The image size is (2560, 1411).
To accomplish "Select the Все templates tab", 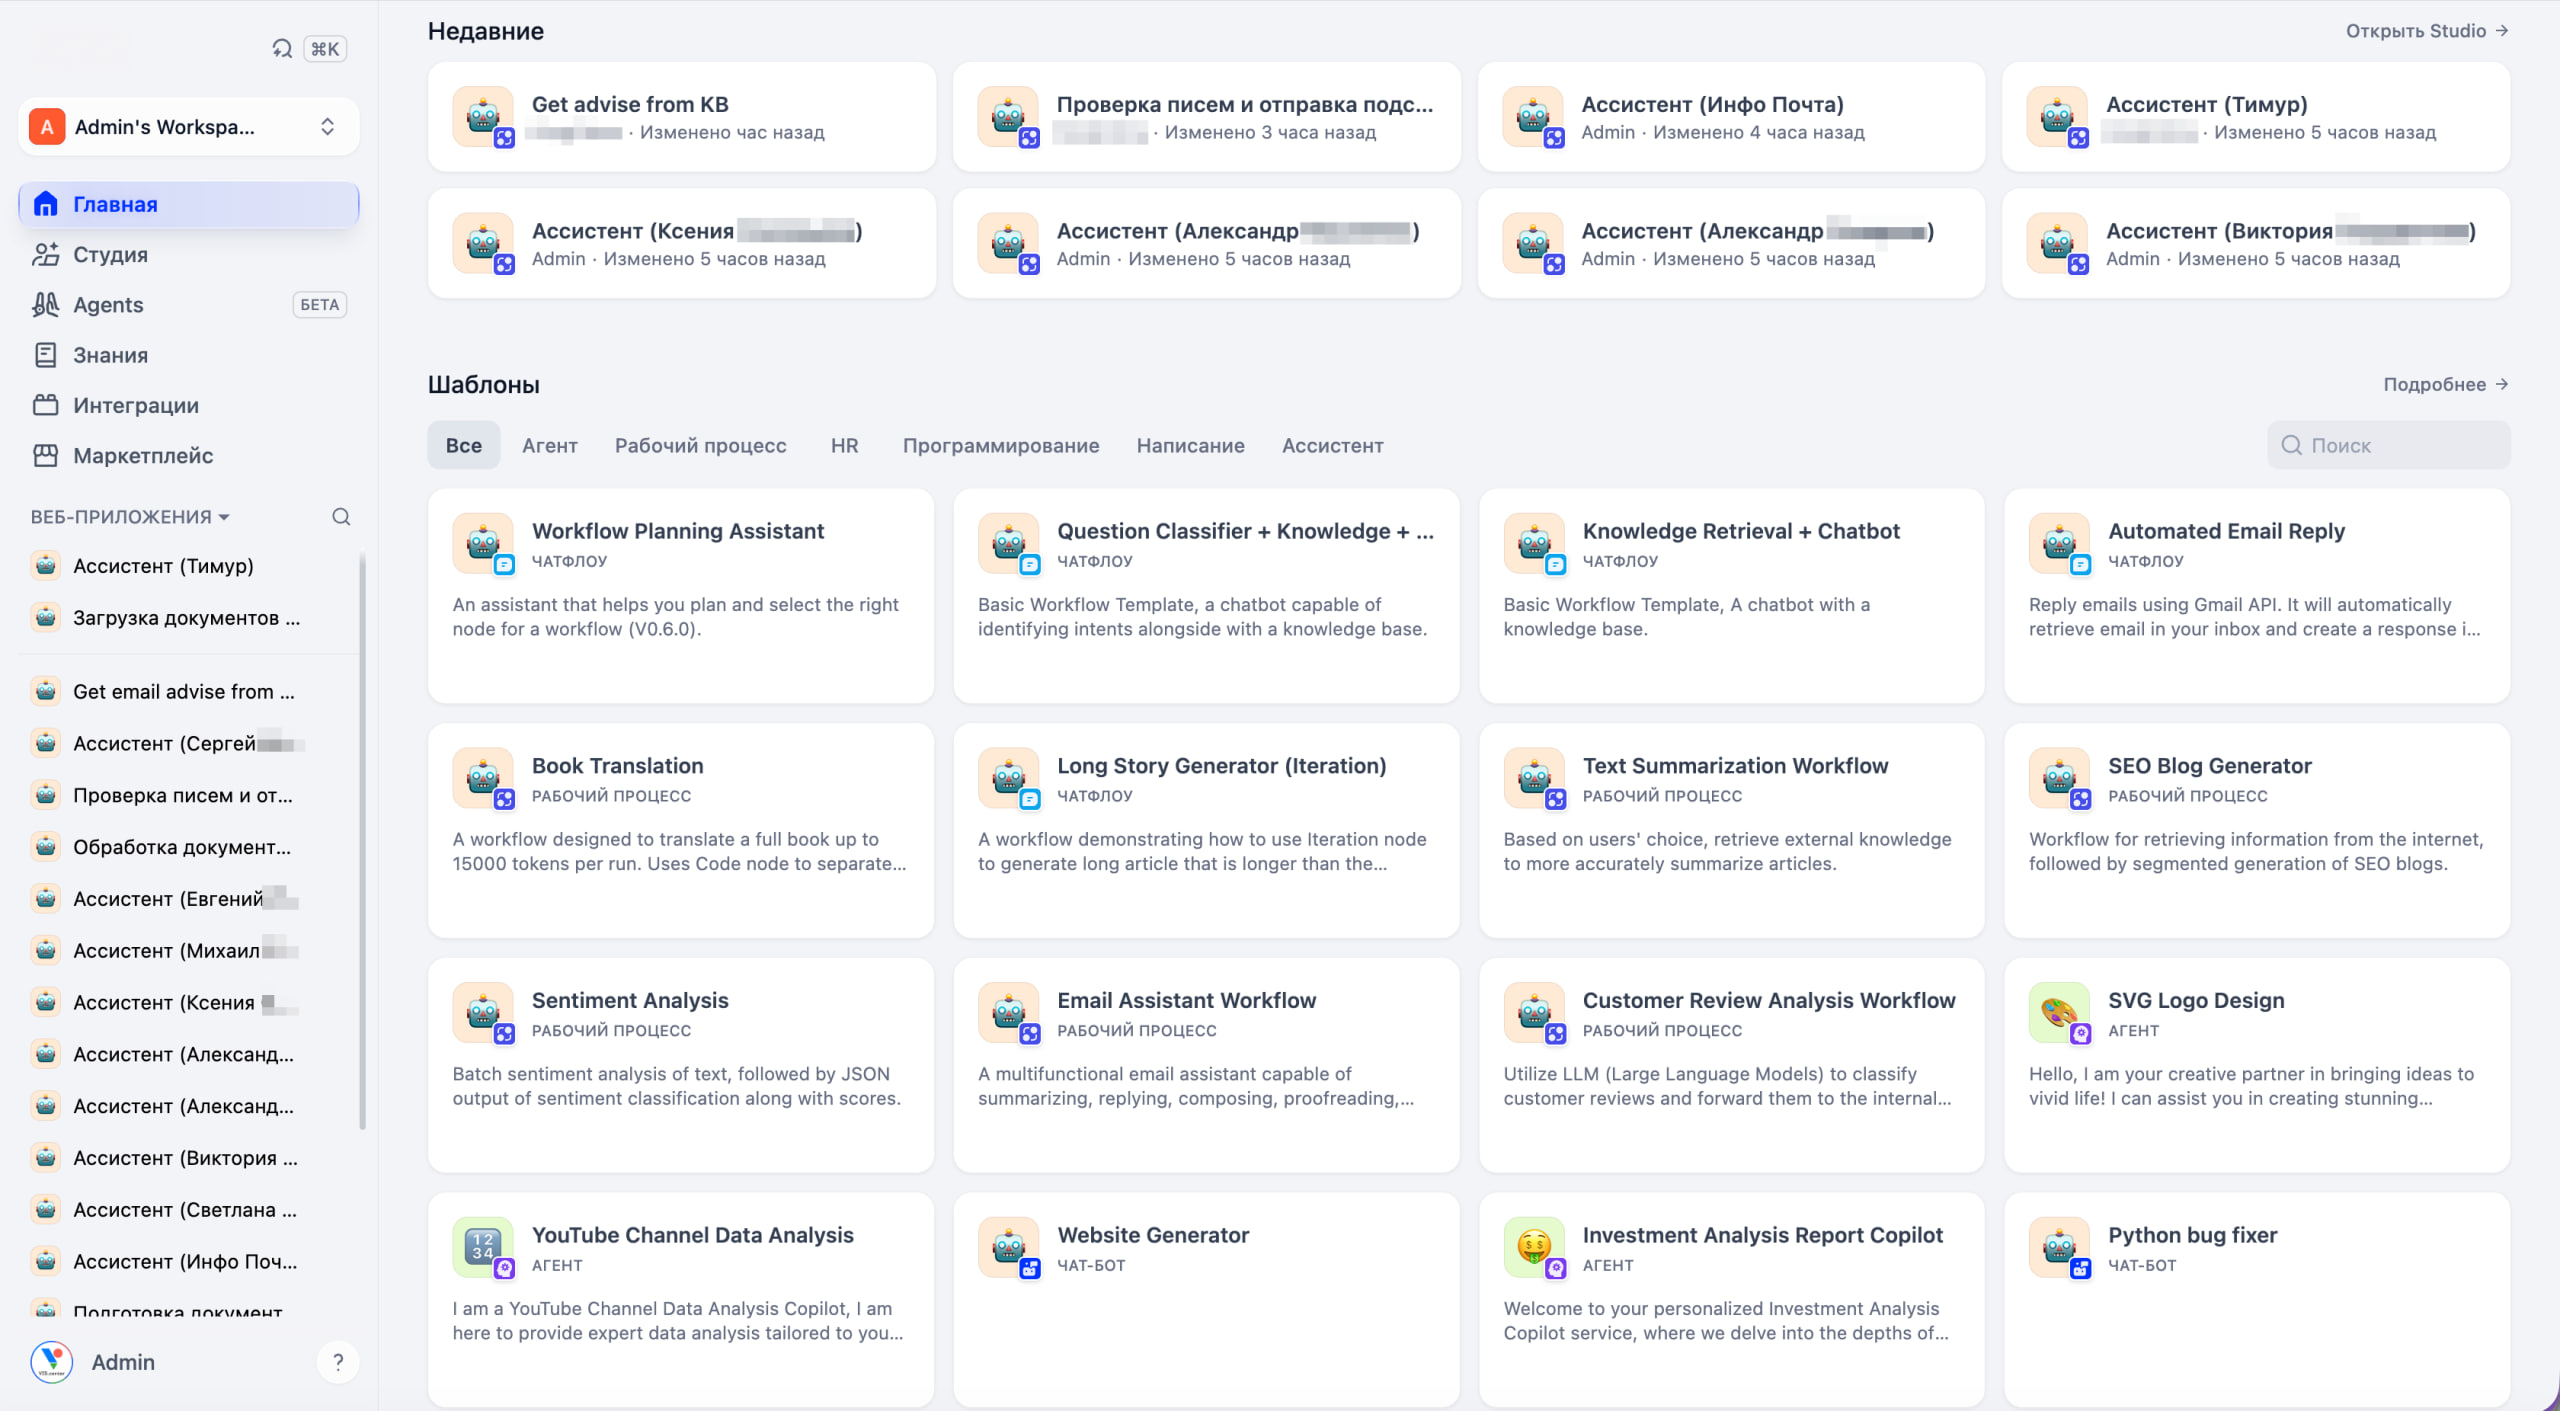I will (x=464, y=445).
